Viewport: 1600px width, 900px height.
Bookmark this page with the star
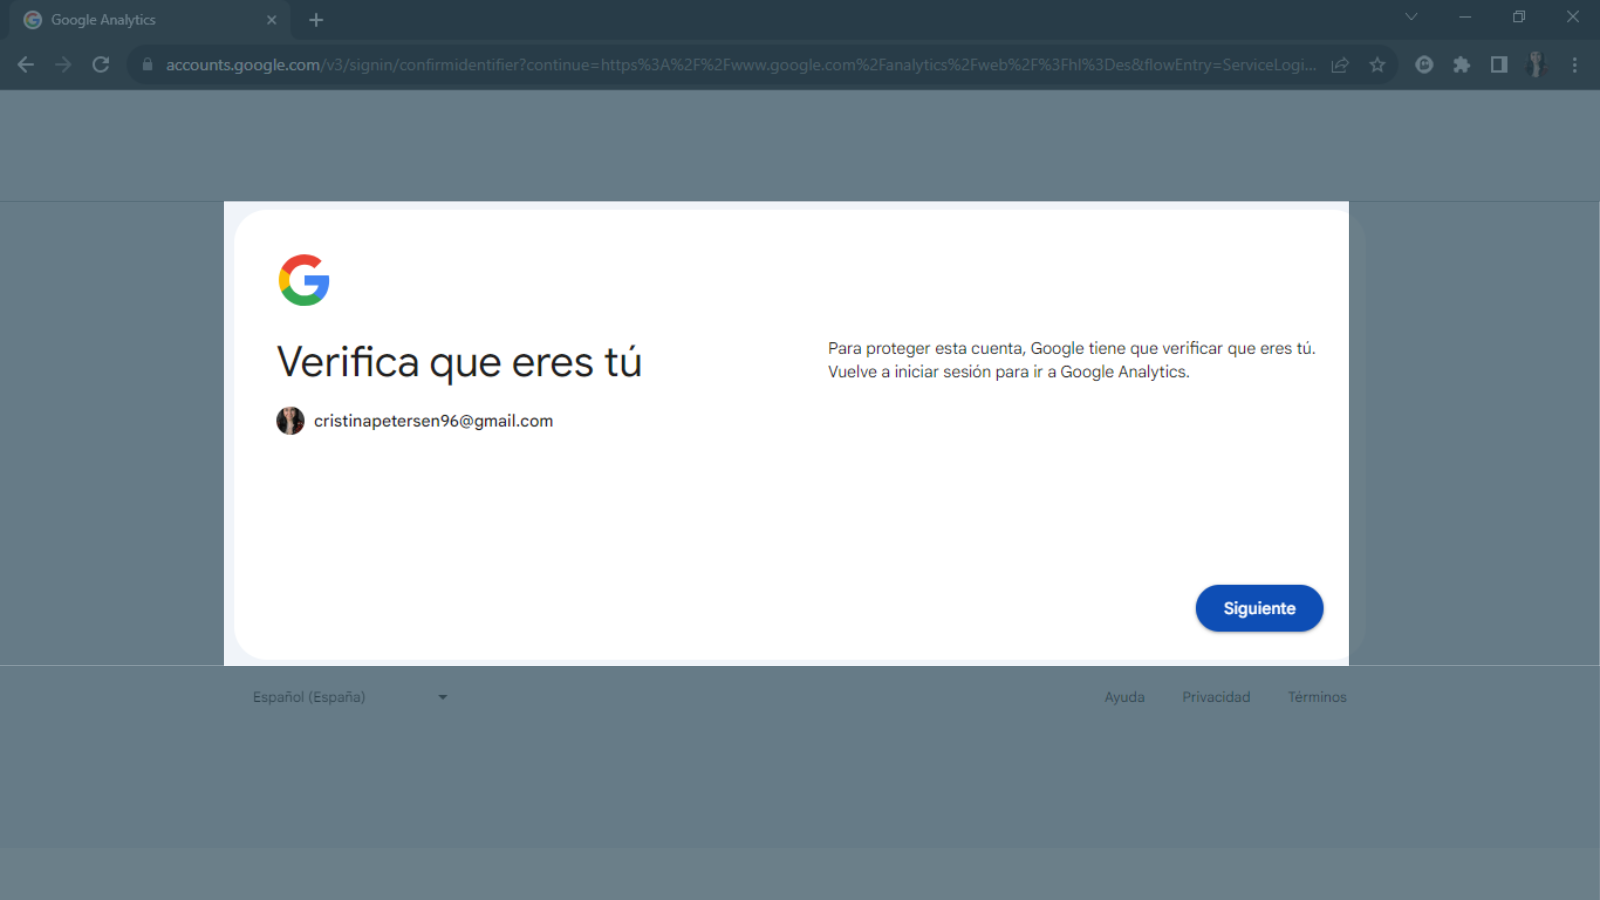point(1377,65)
